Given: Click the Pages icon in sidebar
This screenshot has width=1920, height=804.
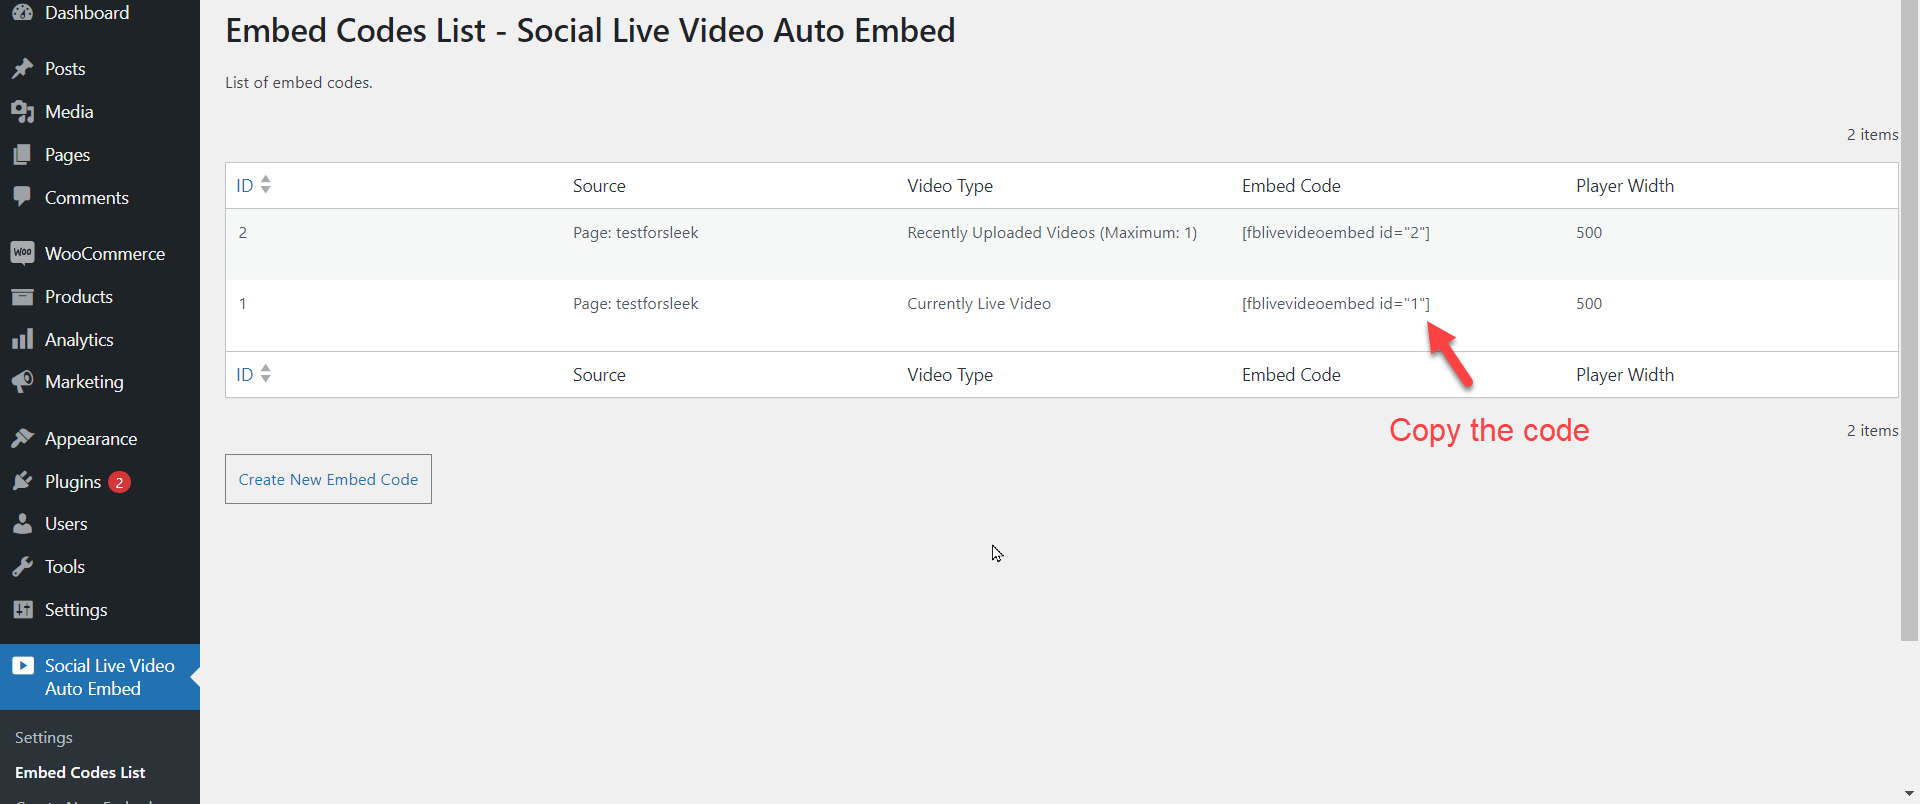Looking at the screenshot, I should (x=22, y=155).
